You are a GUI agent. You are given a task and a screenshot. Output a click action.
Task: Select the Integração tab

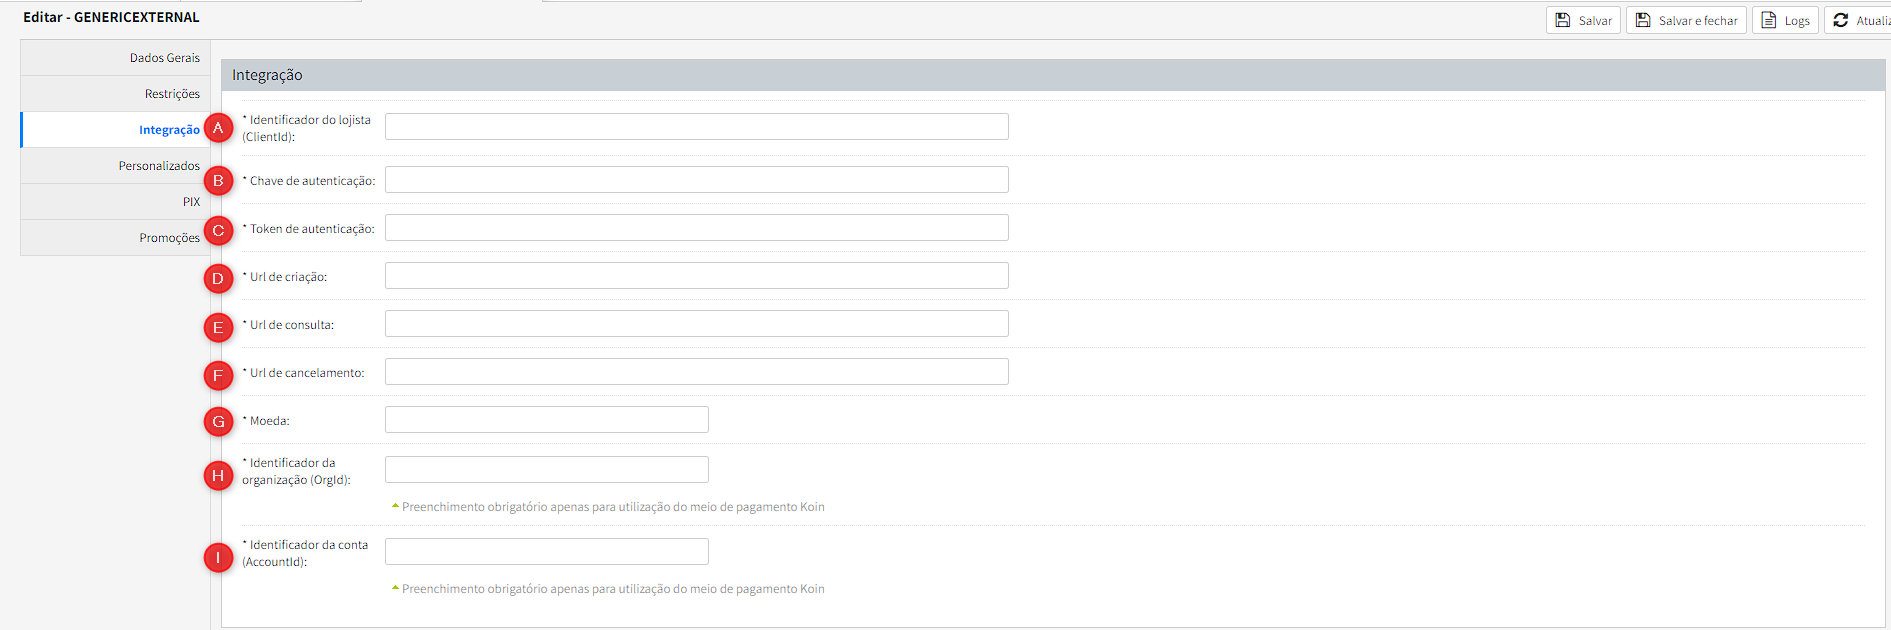coord(169,130)
